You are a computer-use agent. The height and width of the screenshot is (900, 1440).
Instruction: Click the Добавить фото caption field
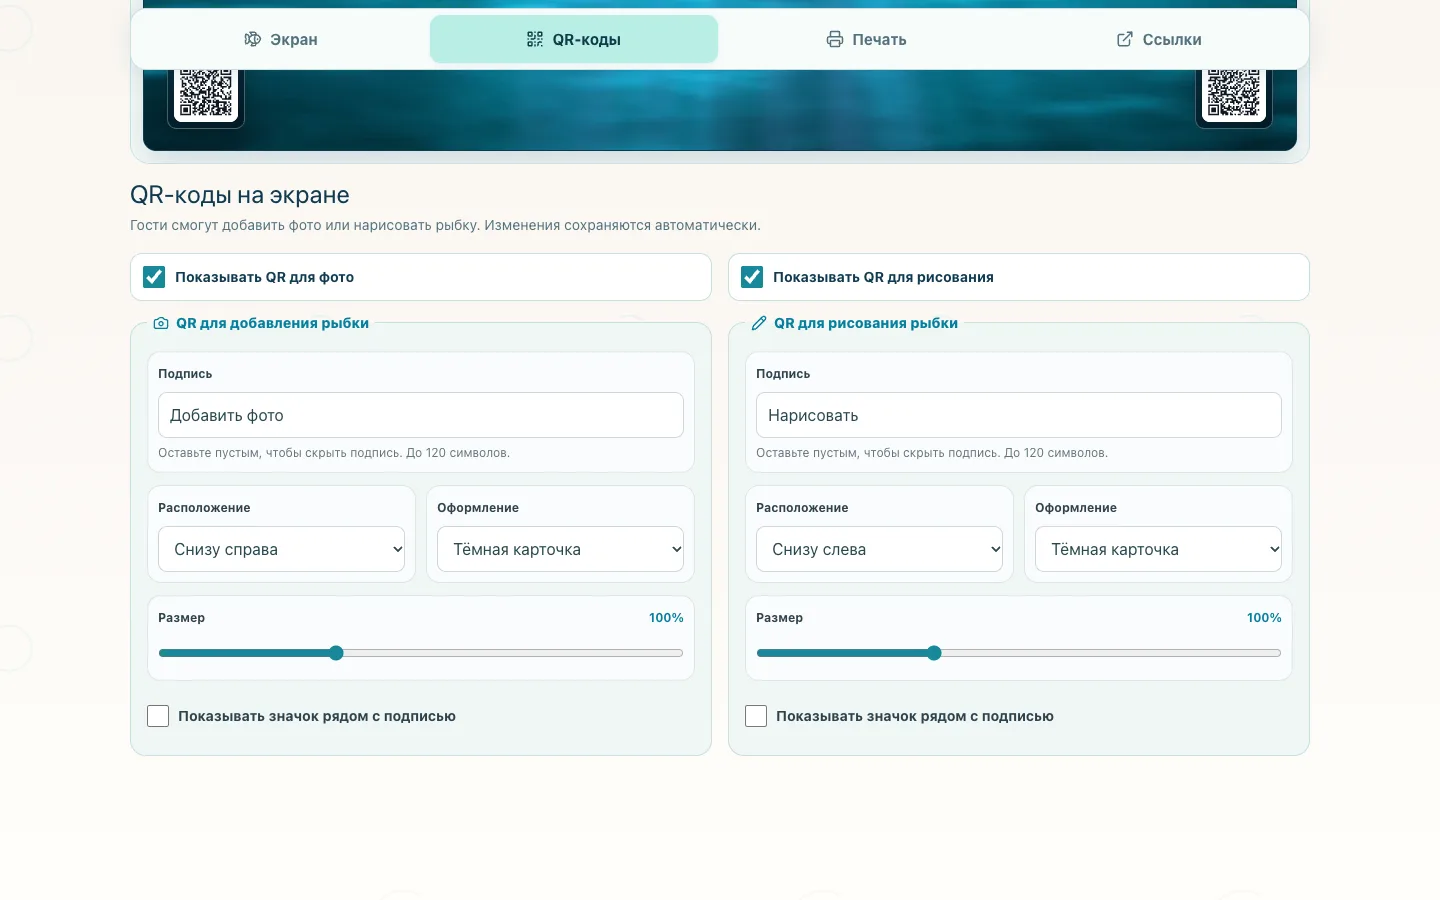pyautogui.click(x=421, y=415)
